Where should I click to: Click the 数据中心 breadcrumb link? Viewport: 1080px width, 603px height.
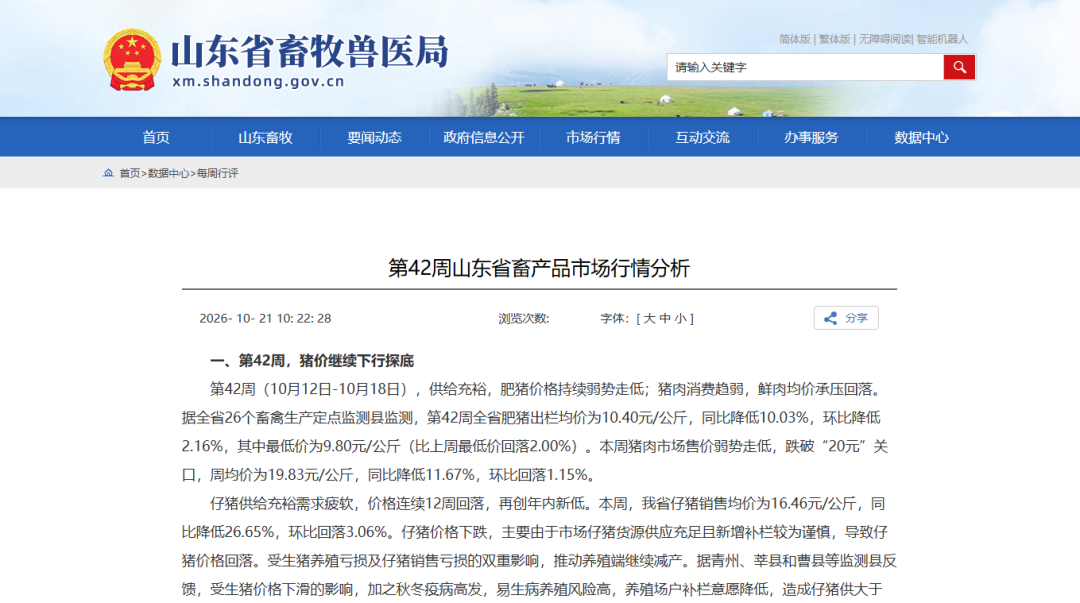[x=168, y=174]
